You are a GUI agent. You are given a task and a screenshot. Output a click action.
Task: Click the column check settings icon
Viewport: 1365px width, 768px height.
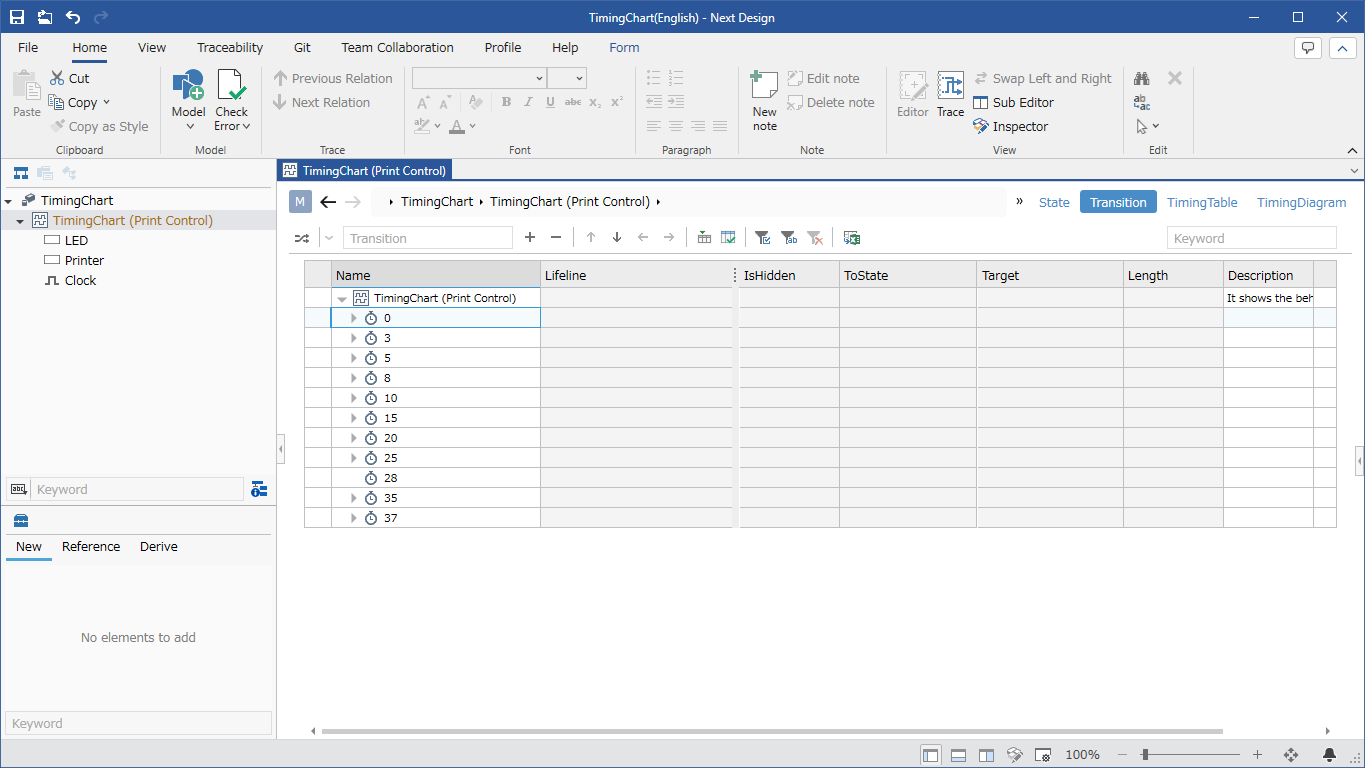[x=728, y=237]
